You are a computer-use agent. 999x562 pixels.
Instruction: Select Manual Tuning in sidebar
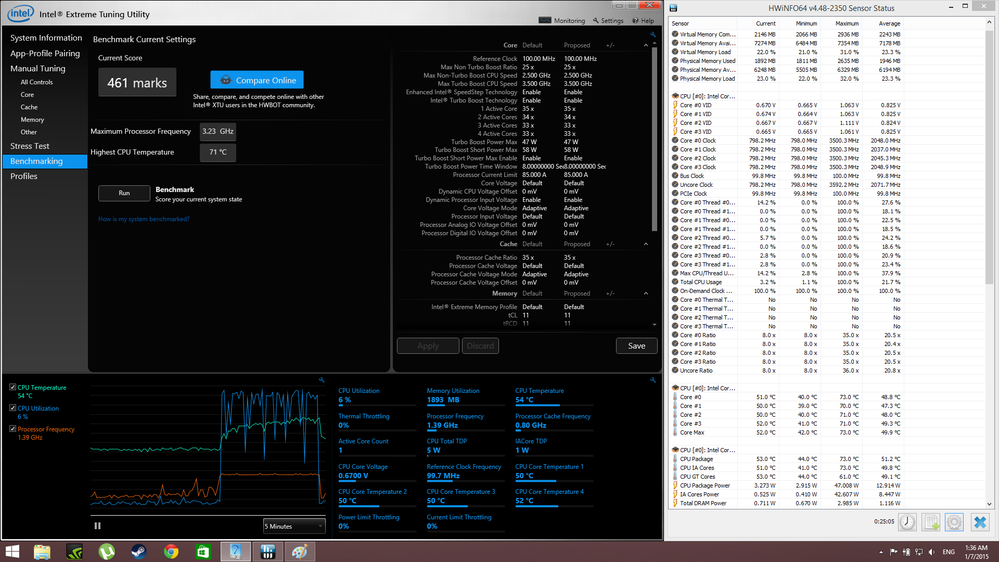[x=38, y=68]
